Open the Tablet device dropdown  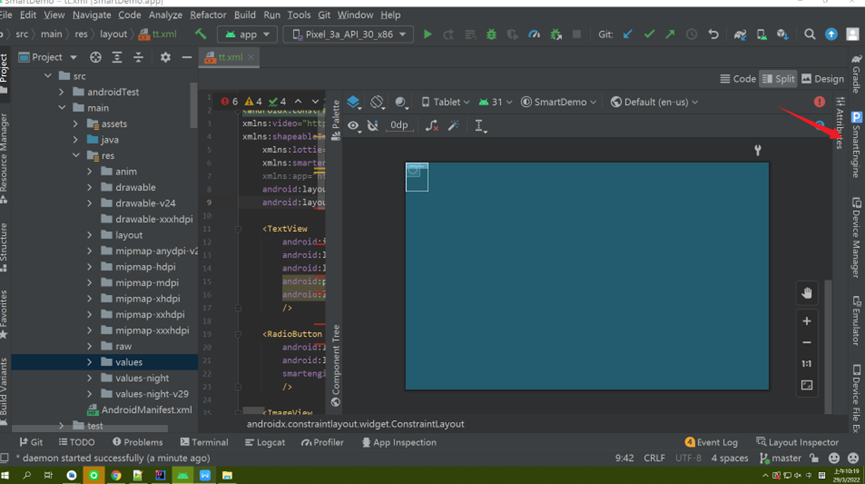(445, 102)
